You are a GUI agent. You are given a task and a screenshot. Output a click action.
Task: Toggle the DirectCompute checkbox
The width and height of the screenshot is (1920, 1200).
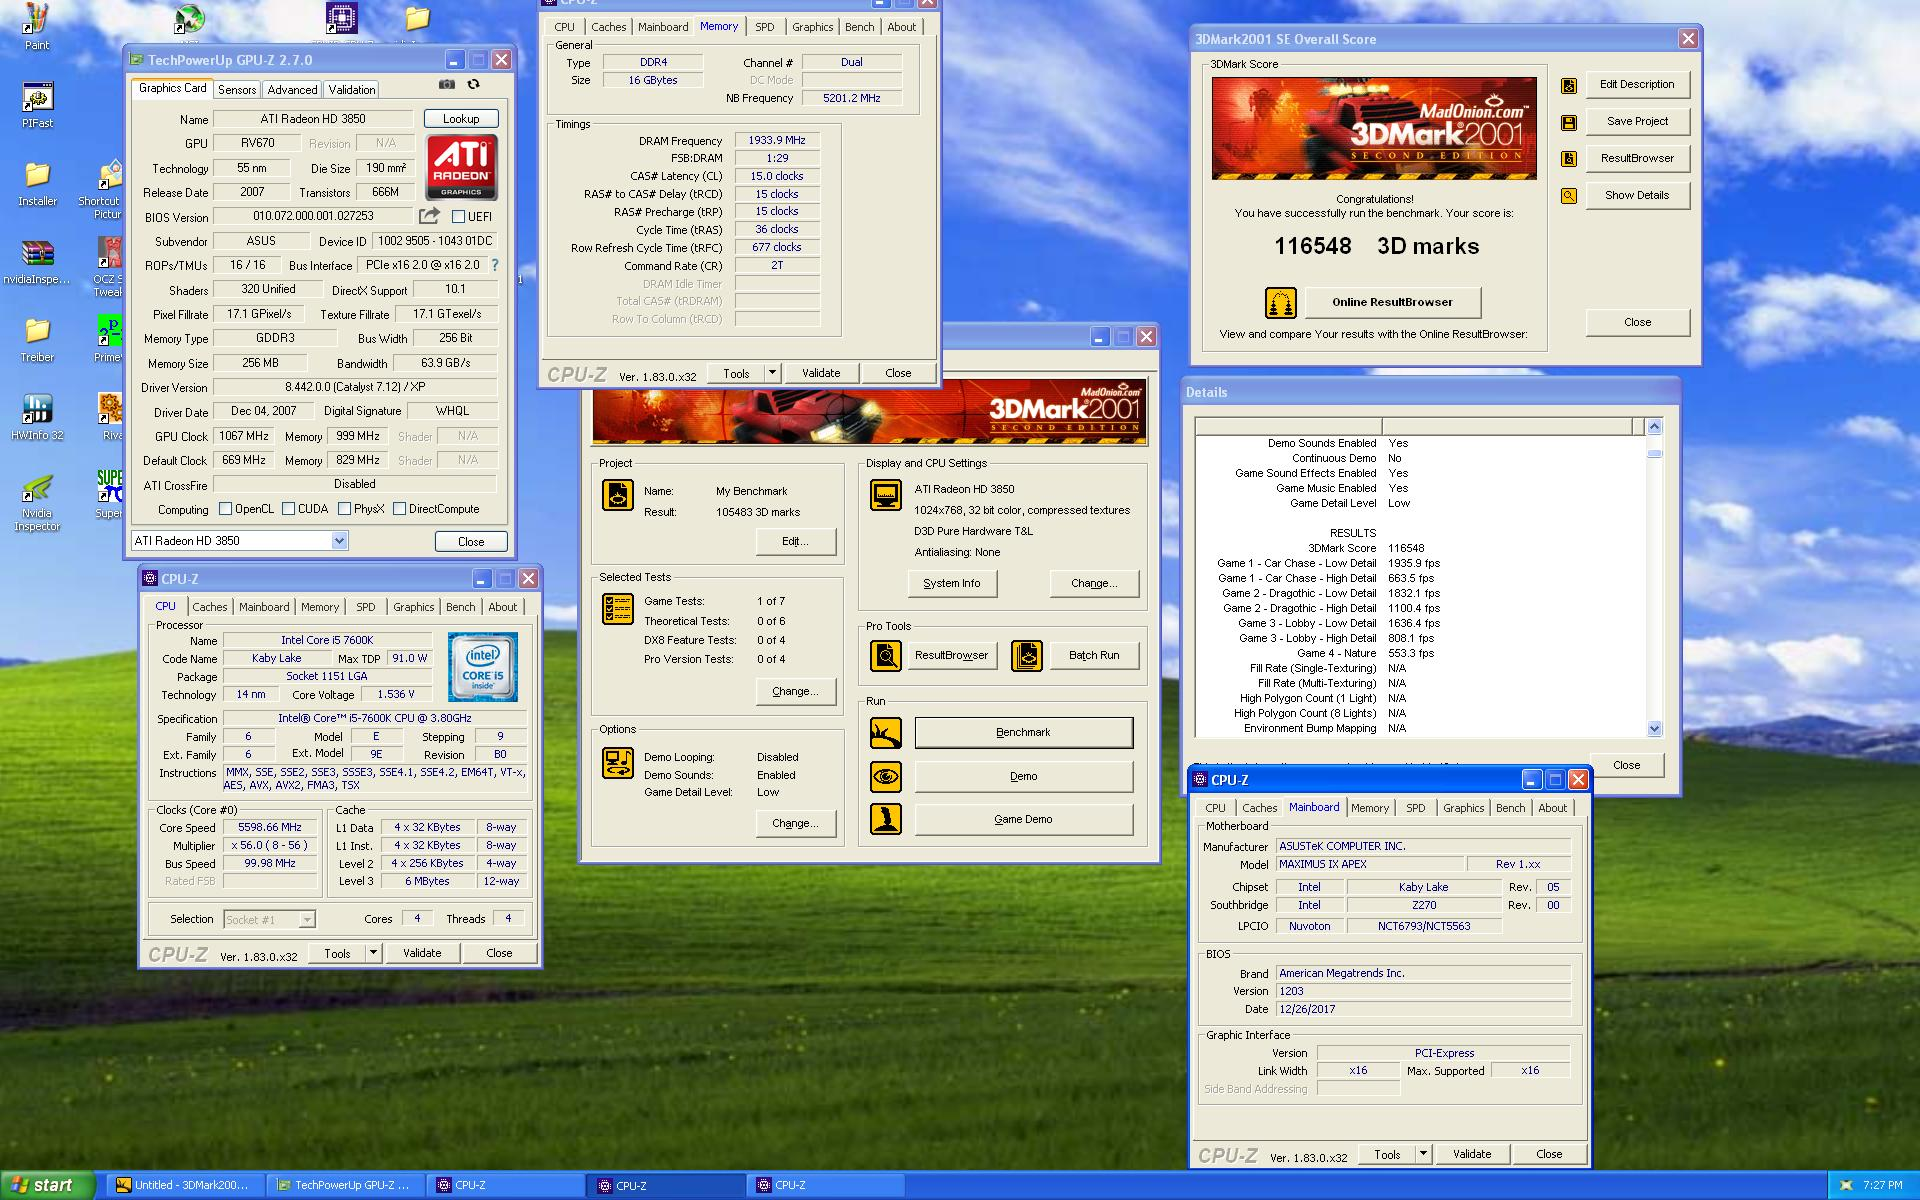pyautogui.click(x=399, y=509)
